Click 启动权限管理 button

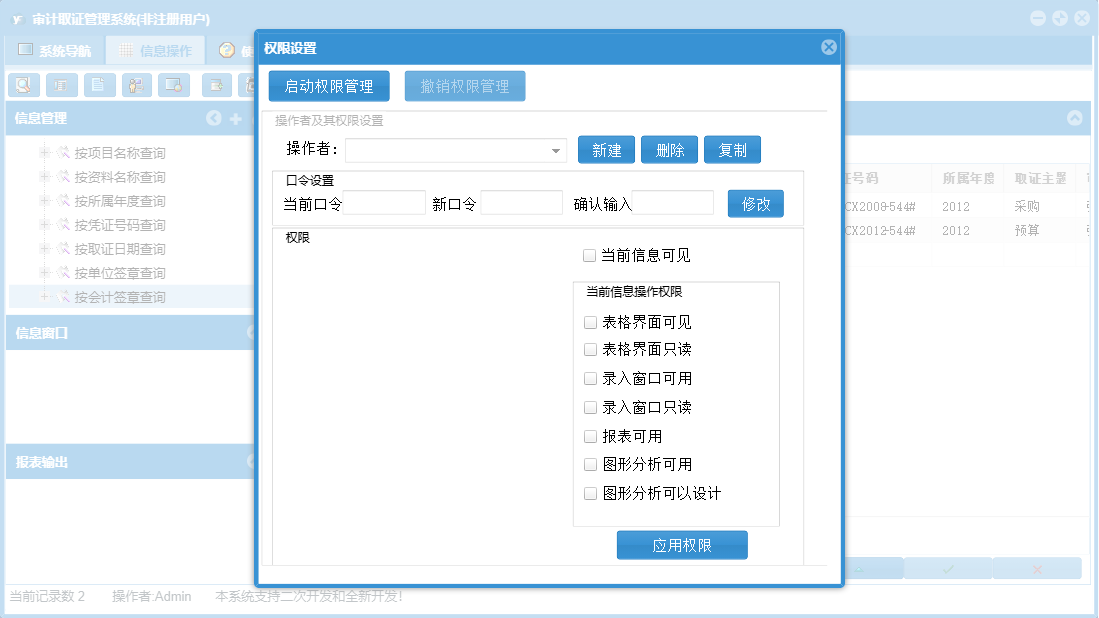(x=329, y=86)
